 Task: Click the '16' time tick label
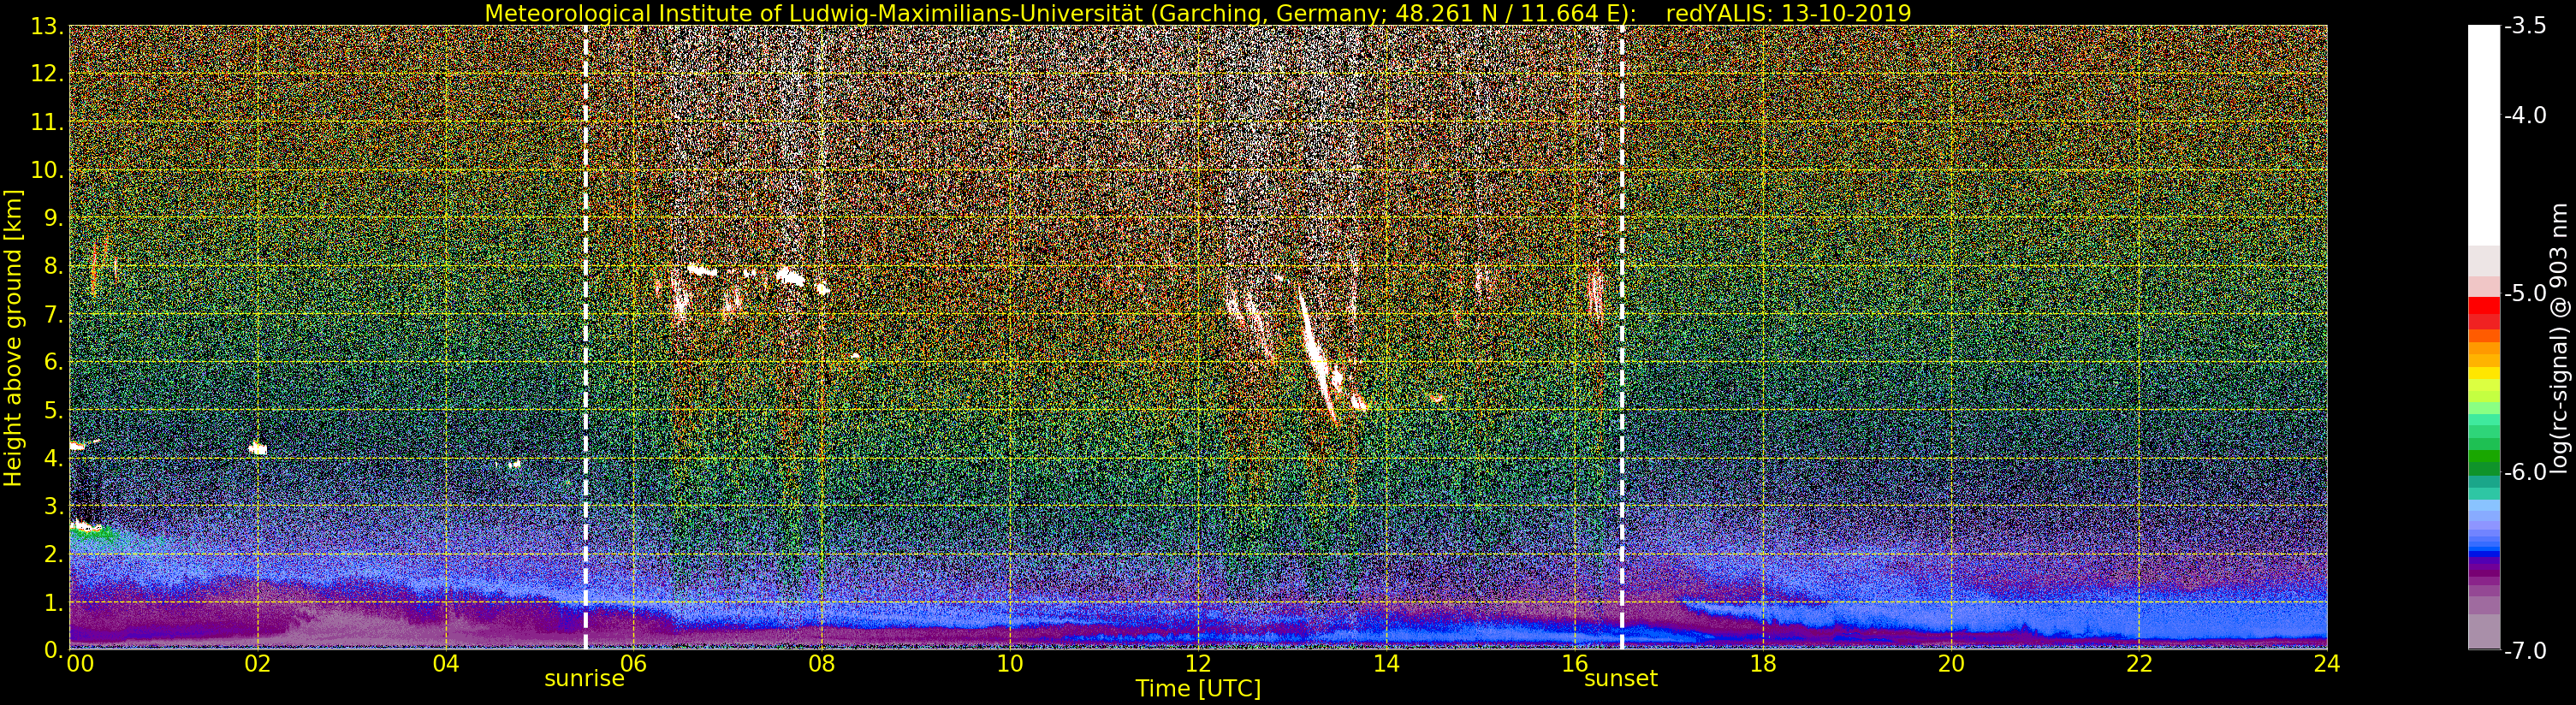(1574, 663)
